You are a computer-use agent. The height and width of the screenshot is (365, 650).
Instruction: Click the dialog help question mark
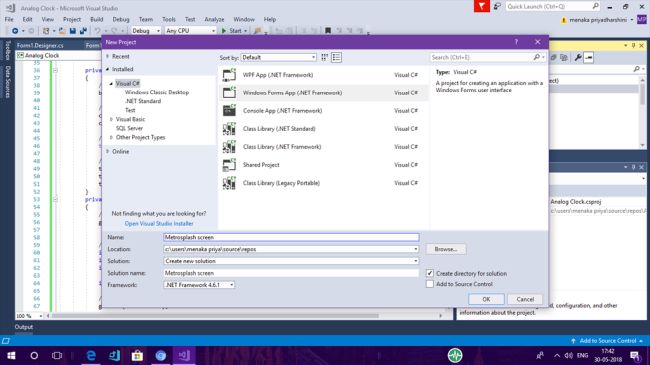(x=516, y=42)
